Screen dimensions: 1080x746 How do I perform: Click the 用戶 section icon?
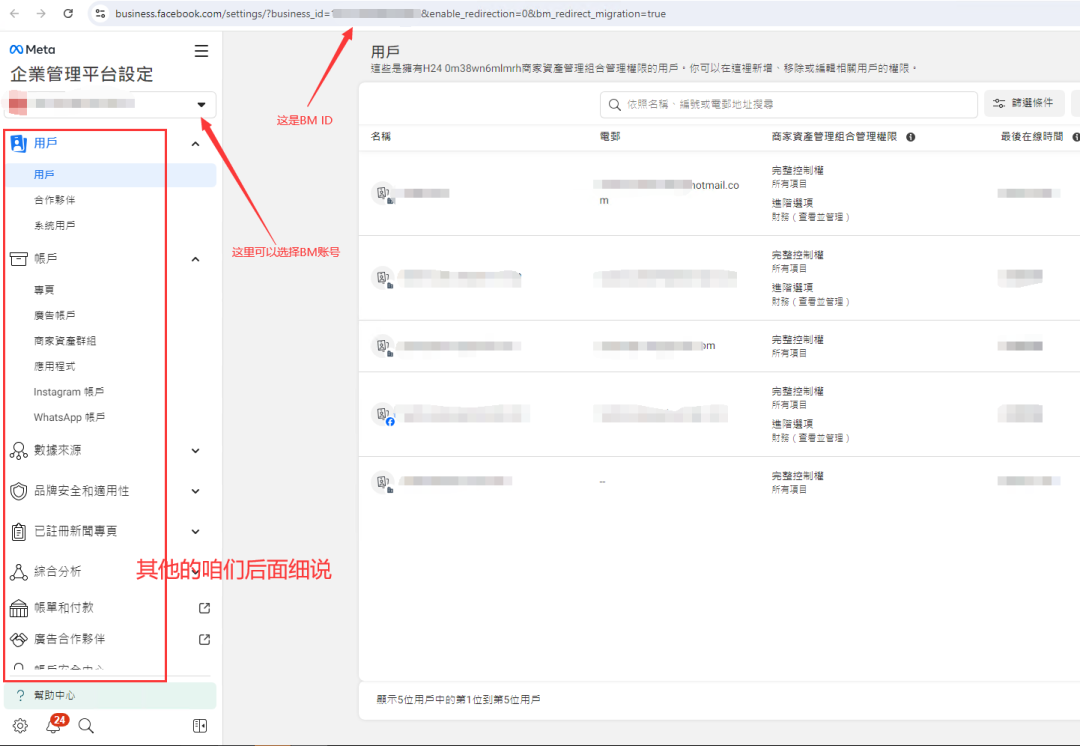(x=19, y=143)
